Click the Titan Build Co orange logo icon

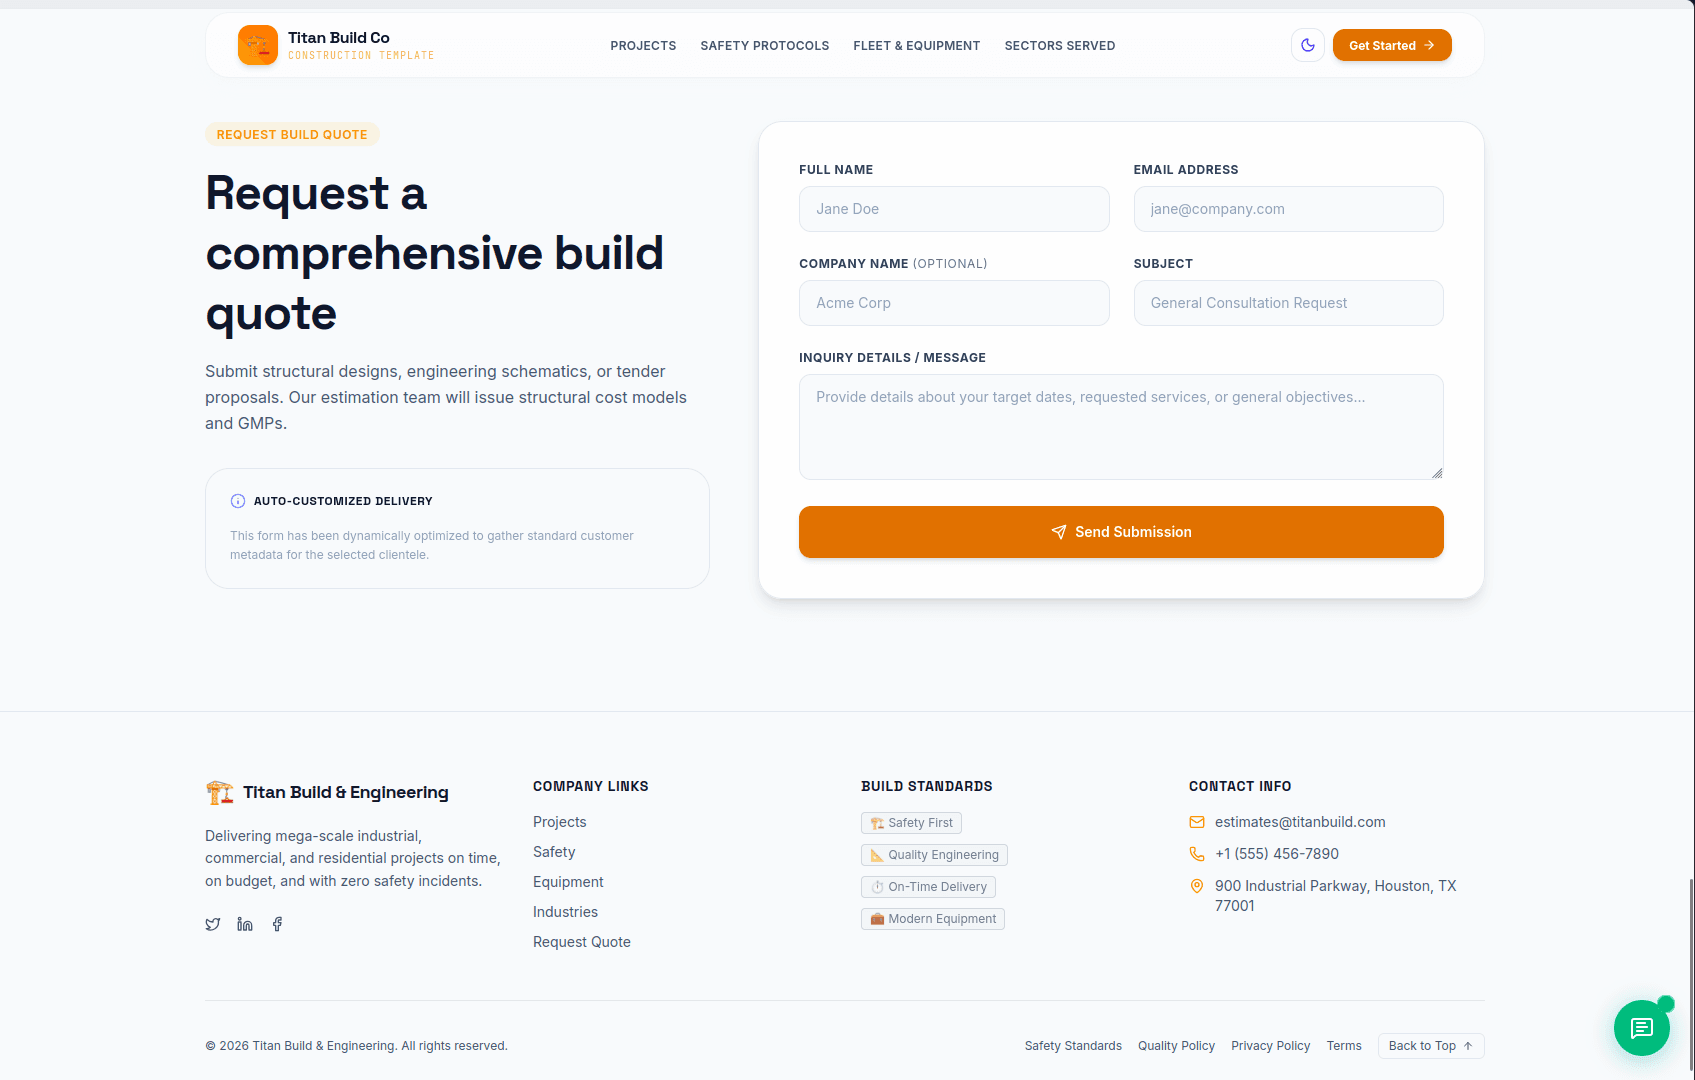pos(257,45)
